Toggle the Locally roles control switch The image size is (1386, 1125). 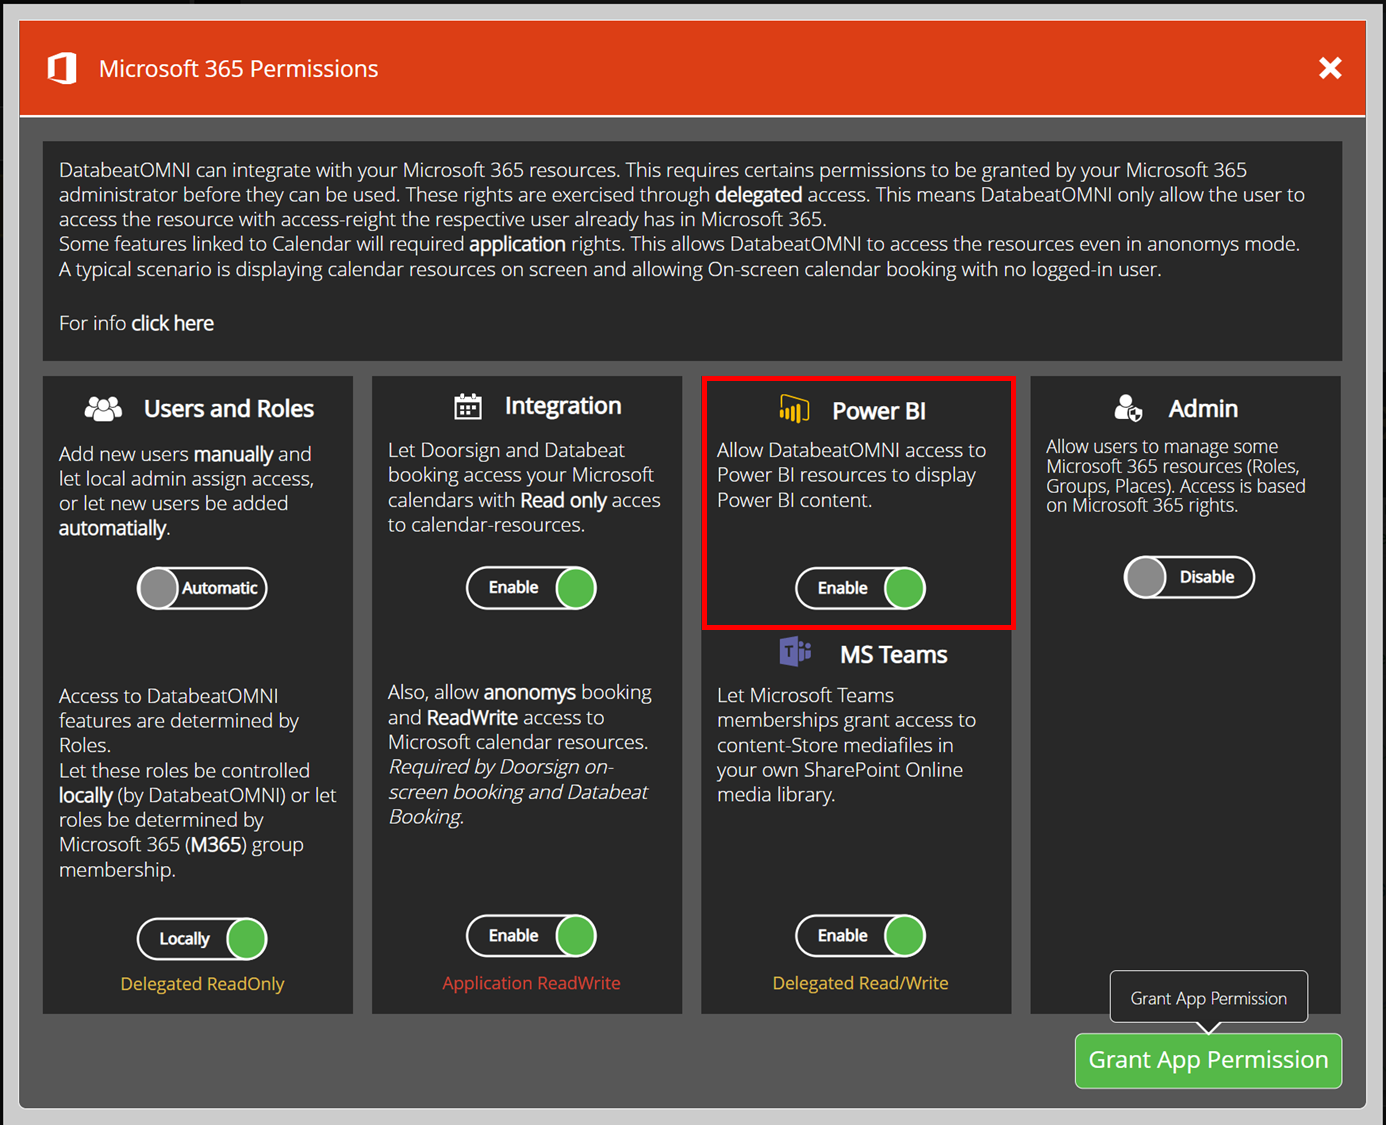pyautogui.click(x=202, y=938)
